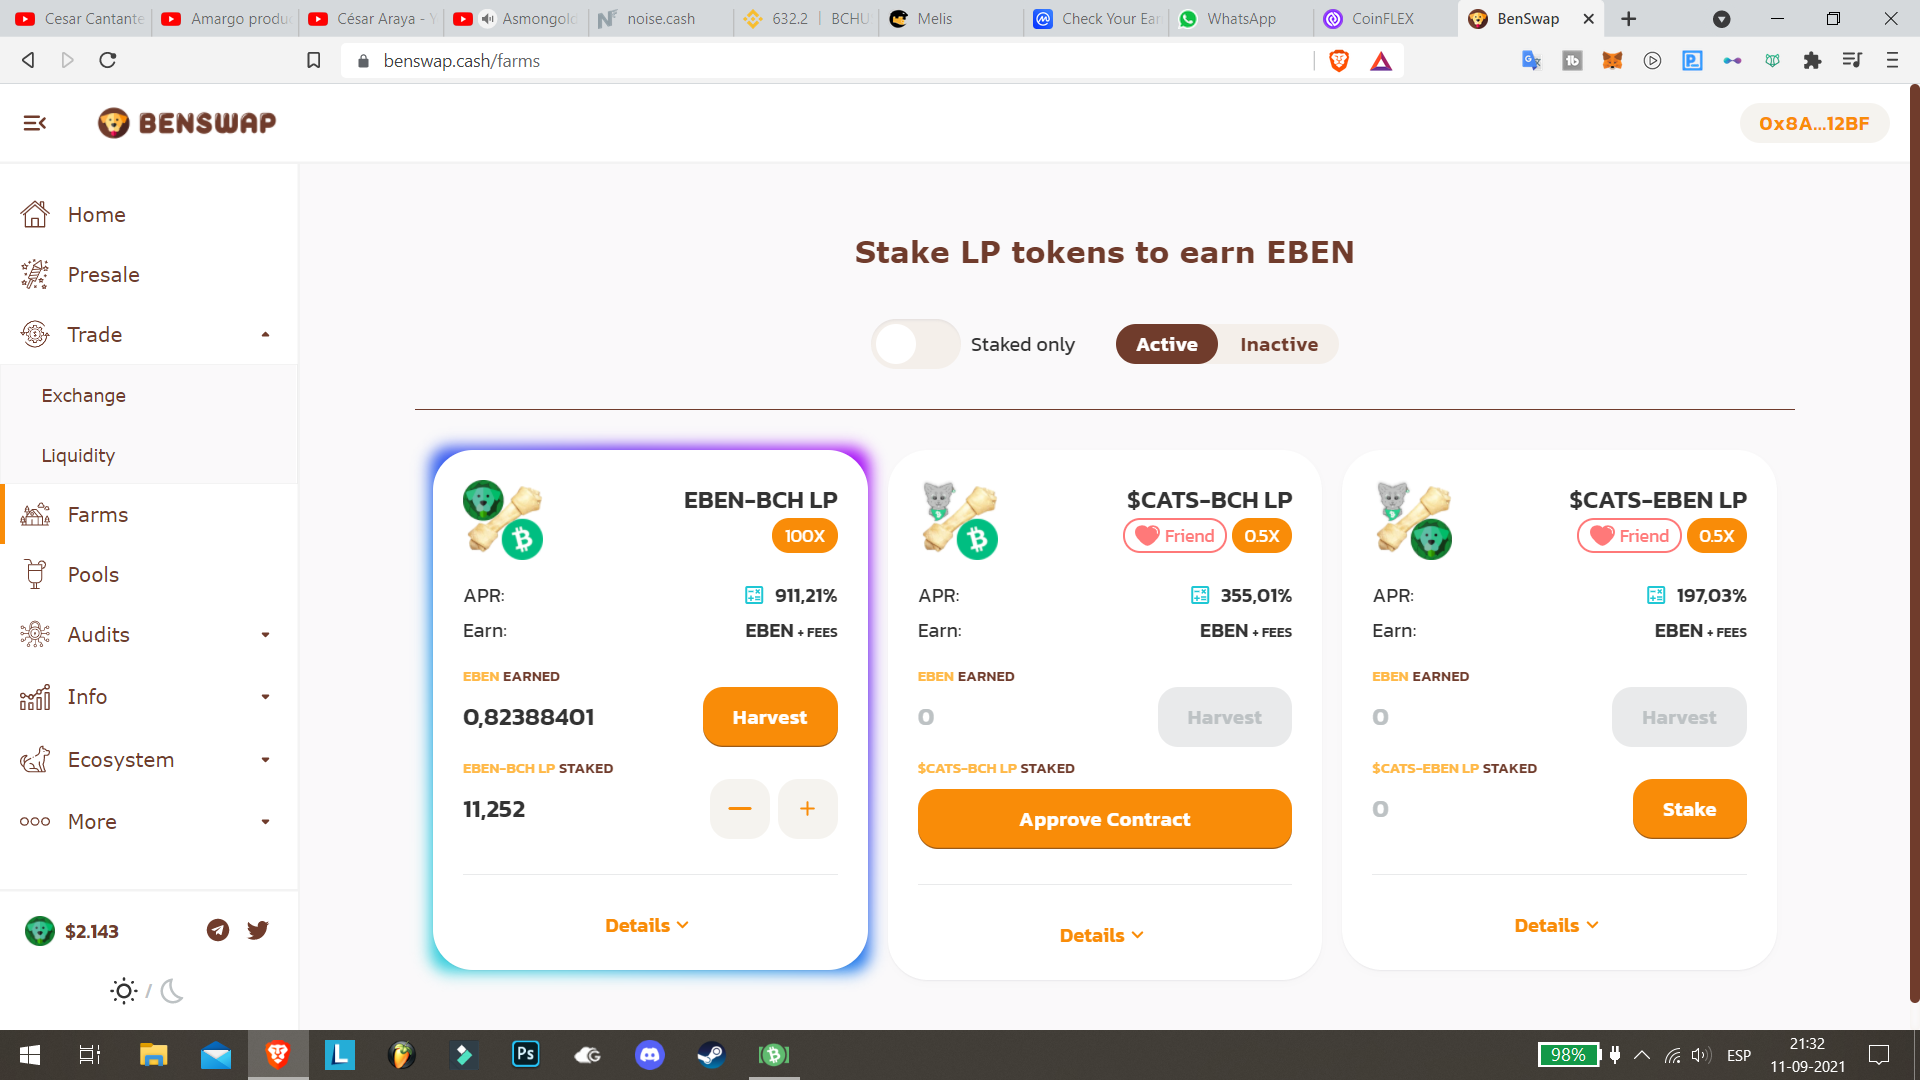Open the Twitter link icon
The width and height of the screenshot is (1920, 1080).
tap(258, 931)
